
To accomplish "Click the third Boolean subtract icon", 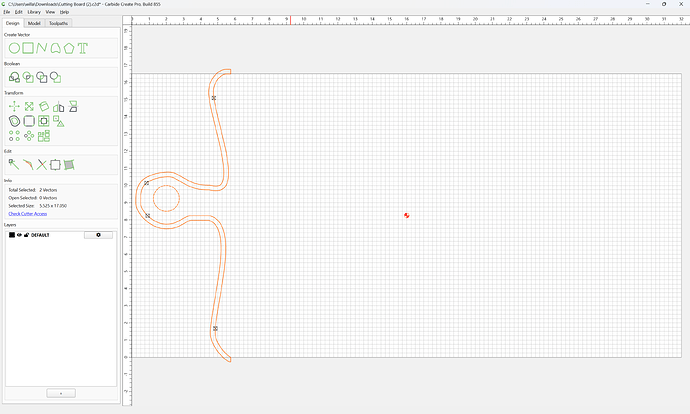I will [x=42, y=77].
